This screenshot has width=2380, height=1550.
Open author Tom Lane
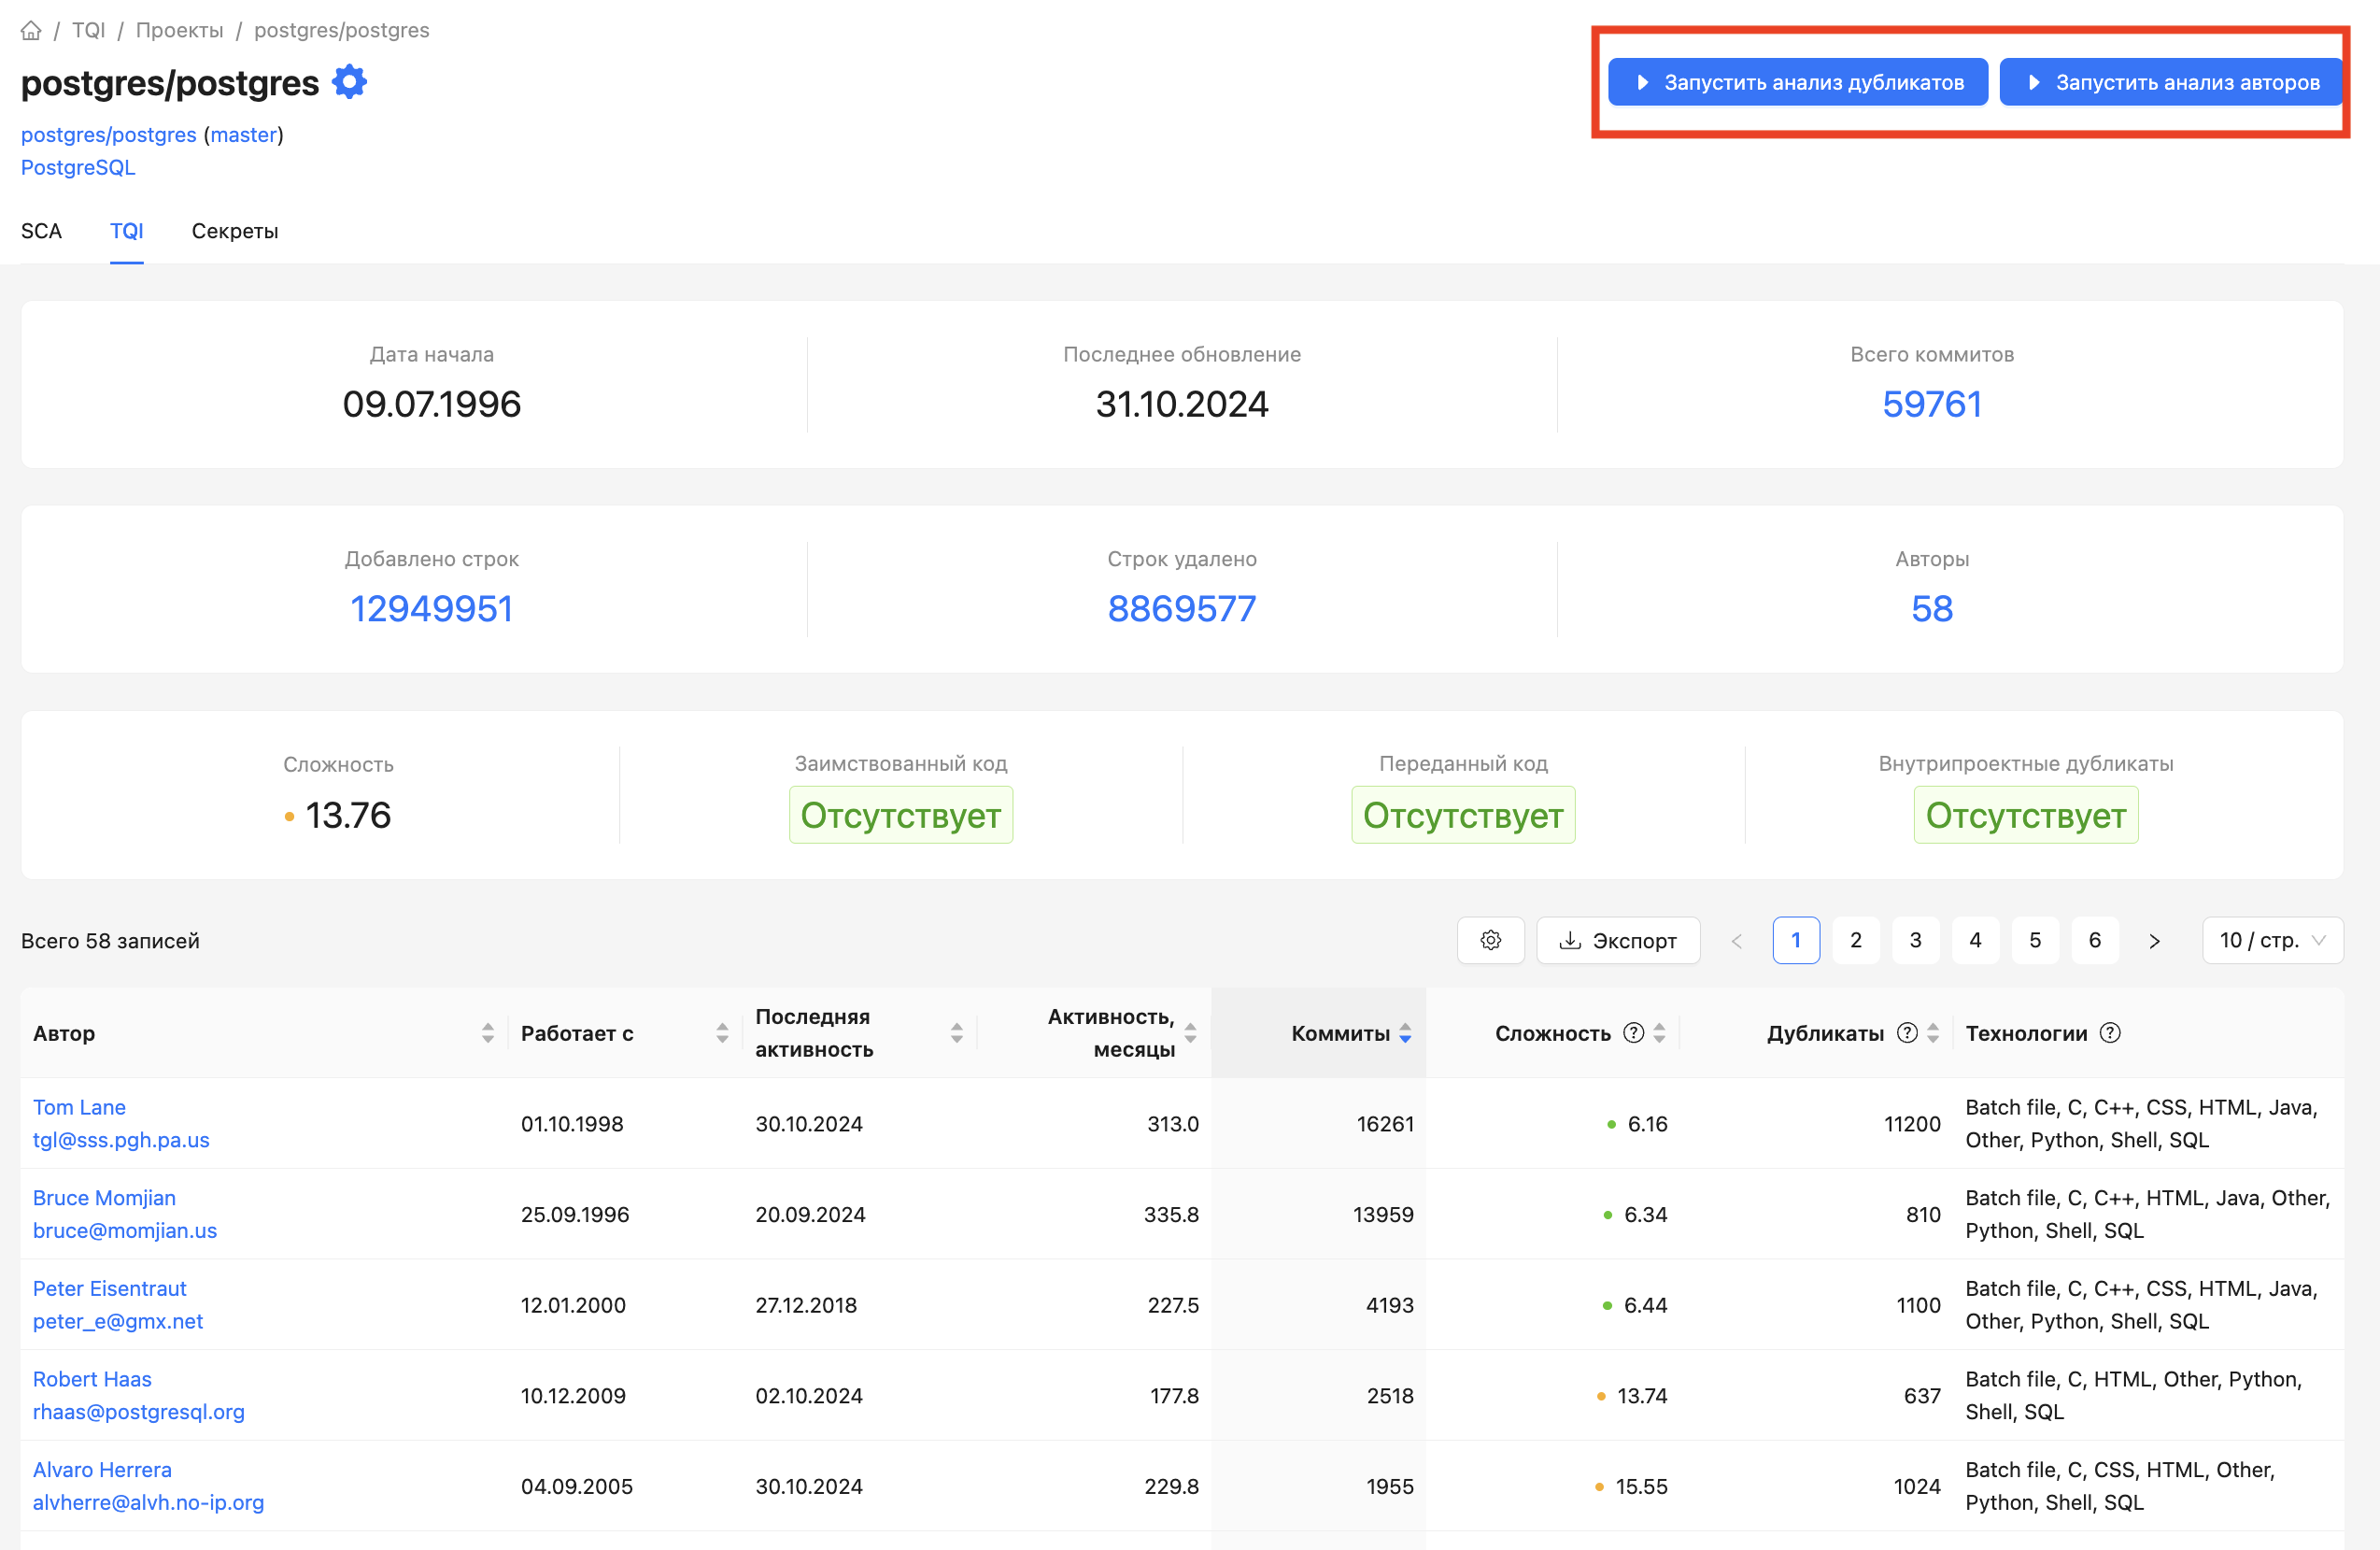pos(79,1107)
